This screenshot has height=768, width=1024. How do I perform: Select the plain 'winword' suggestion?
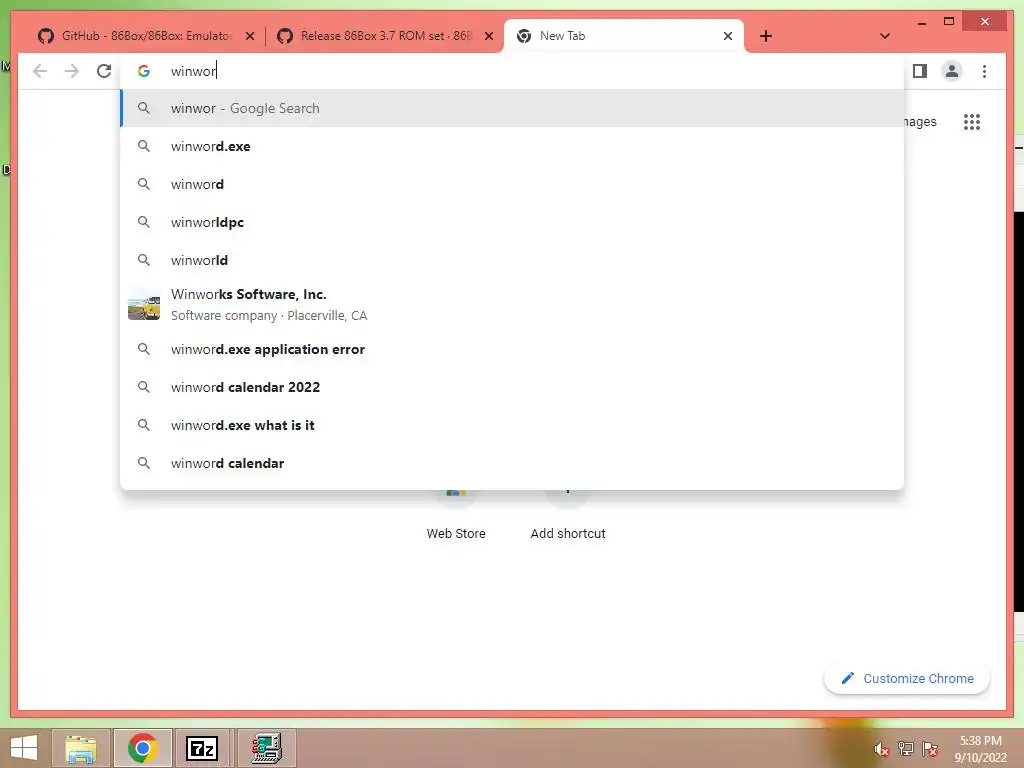point(512,184)
